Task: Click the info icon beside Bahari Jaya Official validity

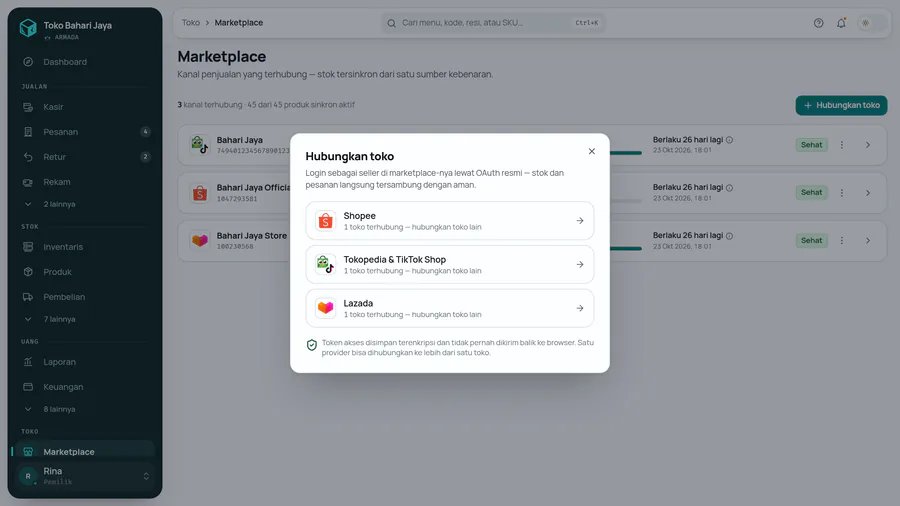Action: coord(730,188)
